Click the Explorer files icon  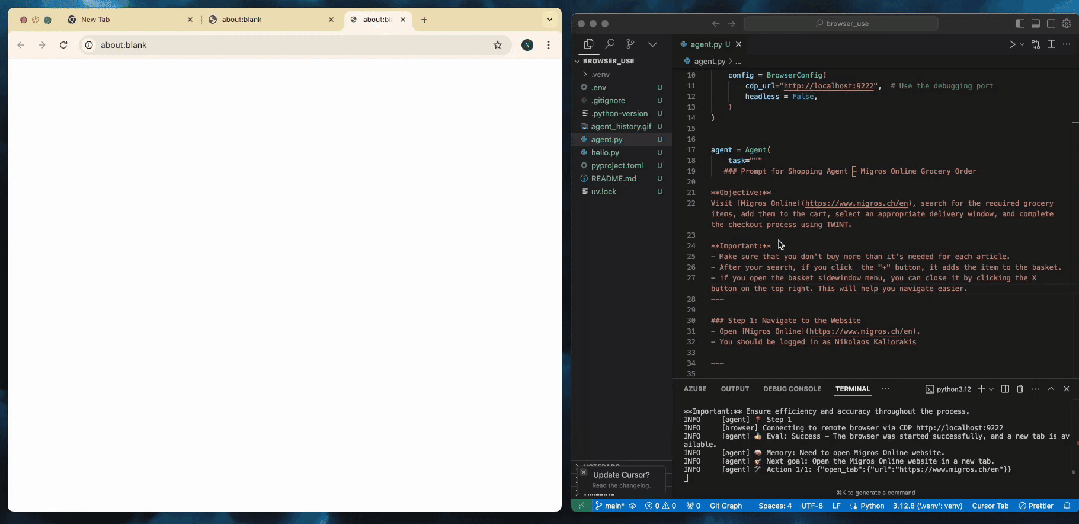[x=588, y=44]
